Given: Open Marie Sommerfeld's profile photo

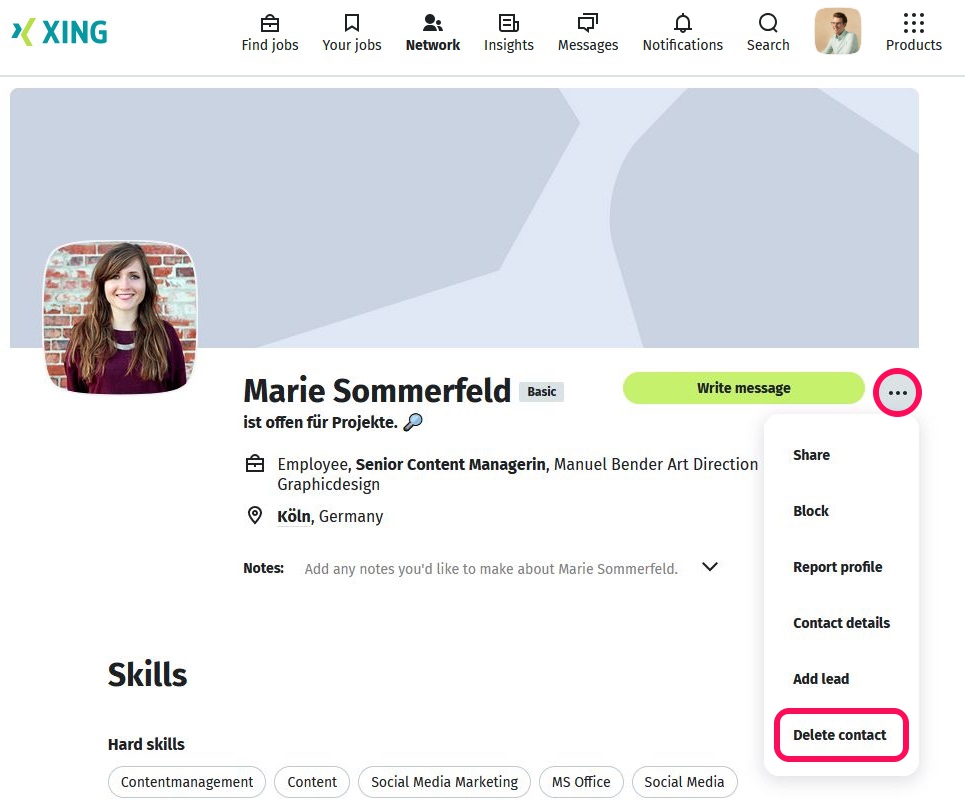Looking at the screenshot, I should pos(120,317).
